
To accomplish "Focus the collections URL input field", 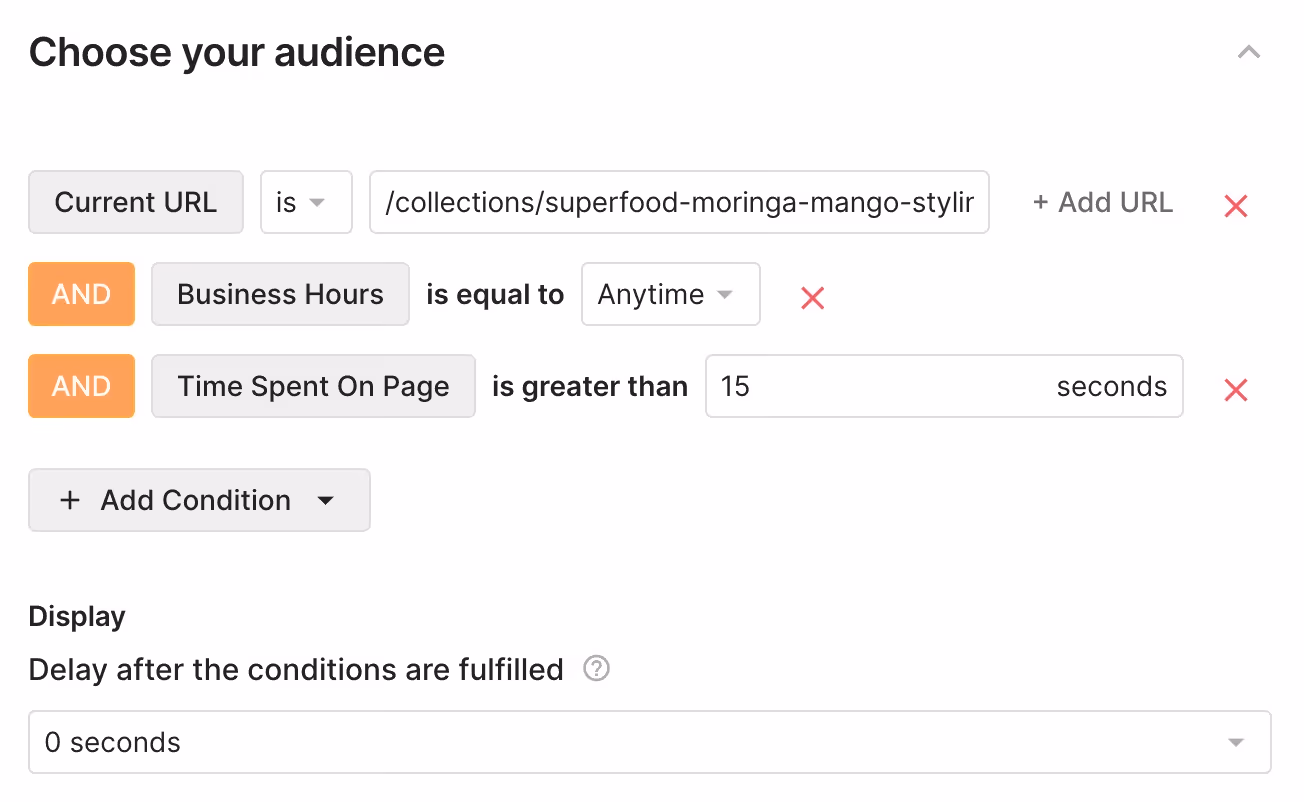I will click(x=679, y=202).
